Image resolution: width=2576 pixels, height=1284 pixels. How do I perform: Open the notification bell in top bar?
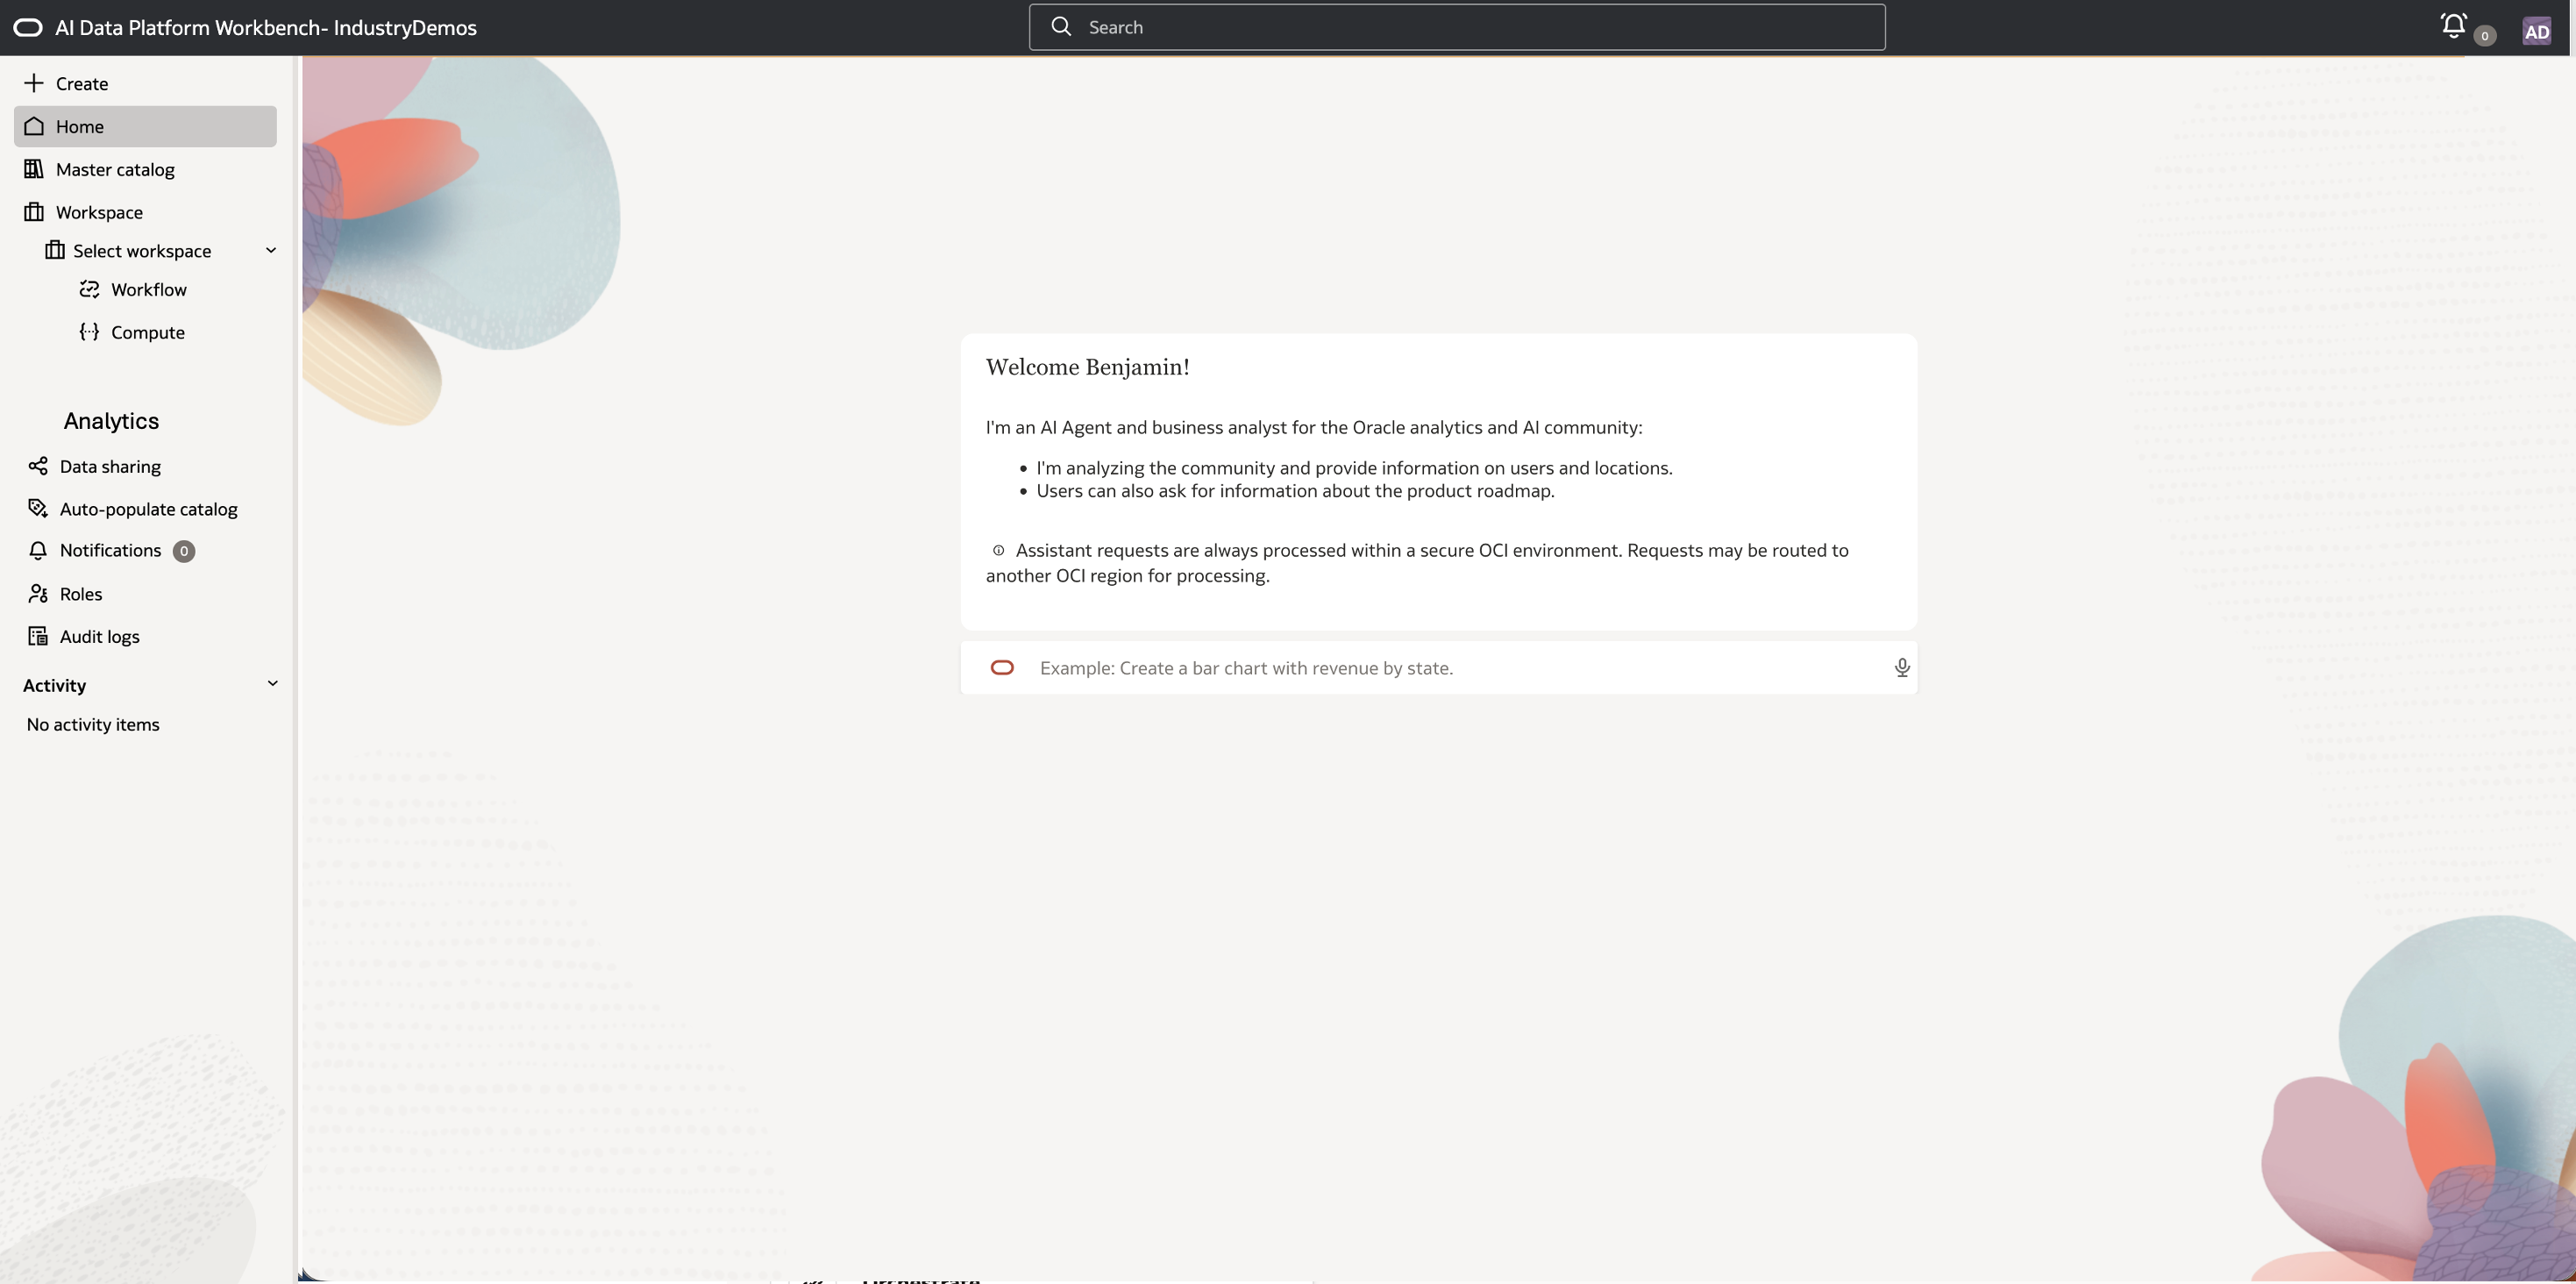point(2453,26)
